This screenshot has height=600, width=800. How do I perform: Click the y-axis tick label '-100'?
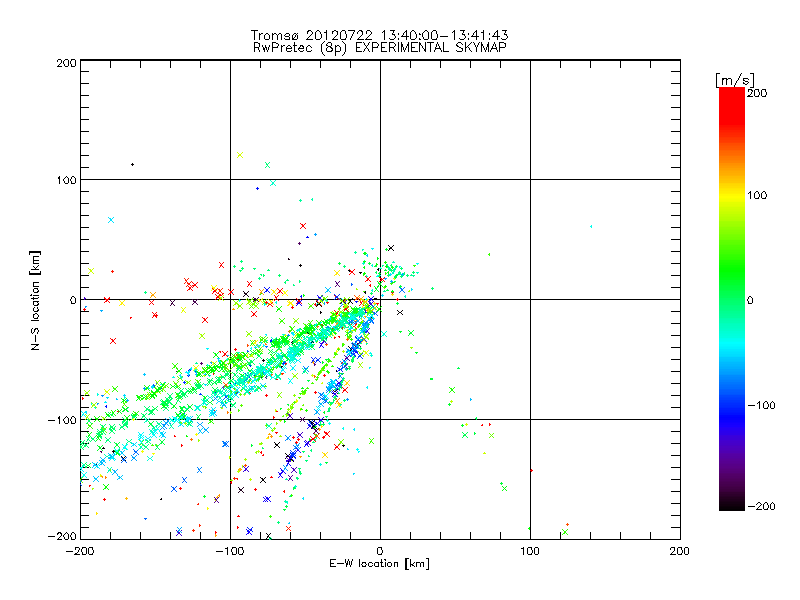coord(62,420)
